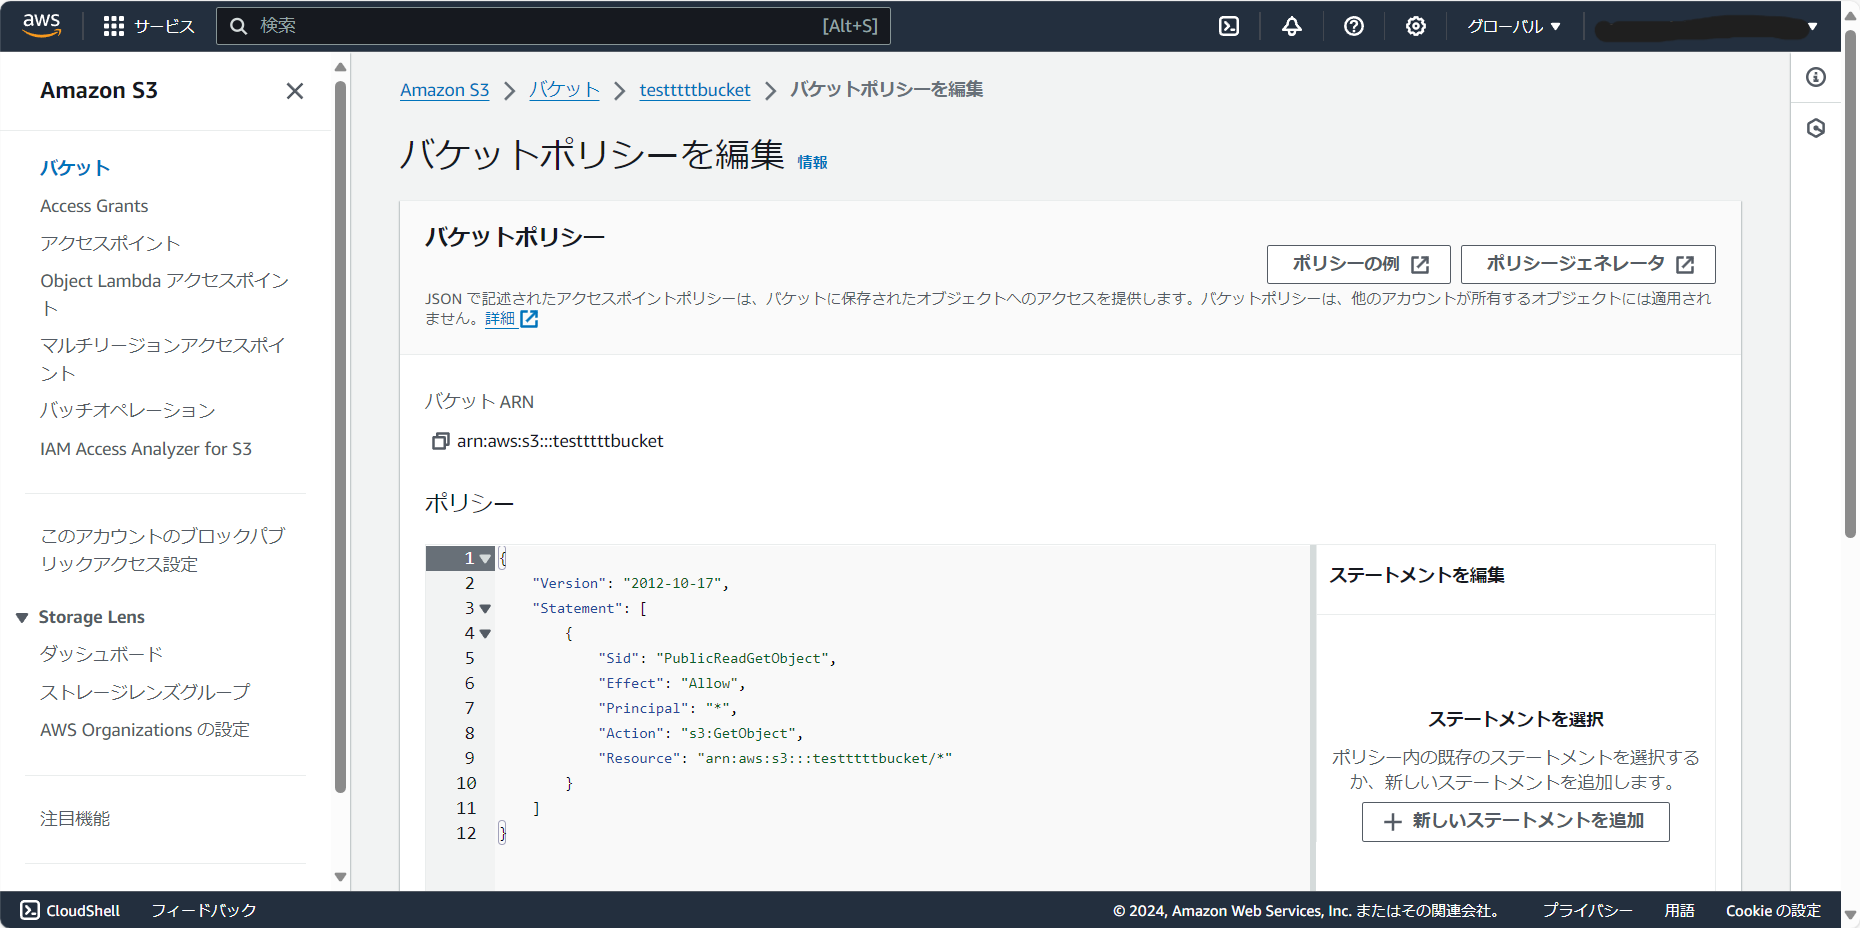Image resolution: width=1860 pixels, height=928 pixels.
Task: Follow the Amazon S3 breadcrumb link
Action: 445,90
